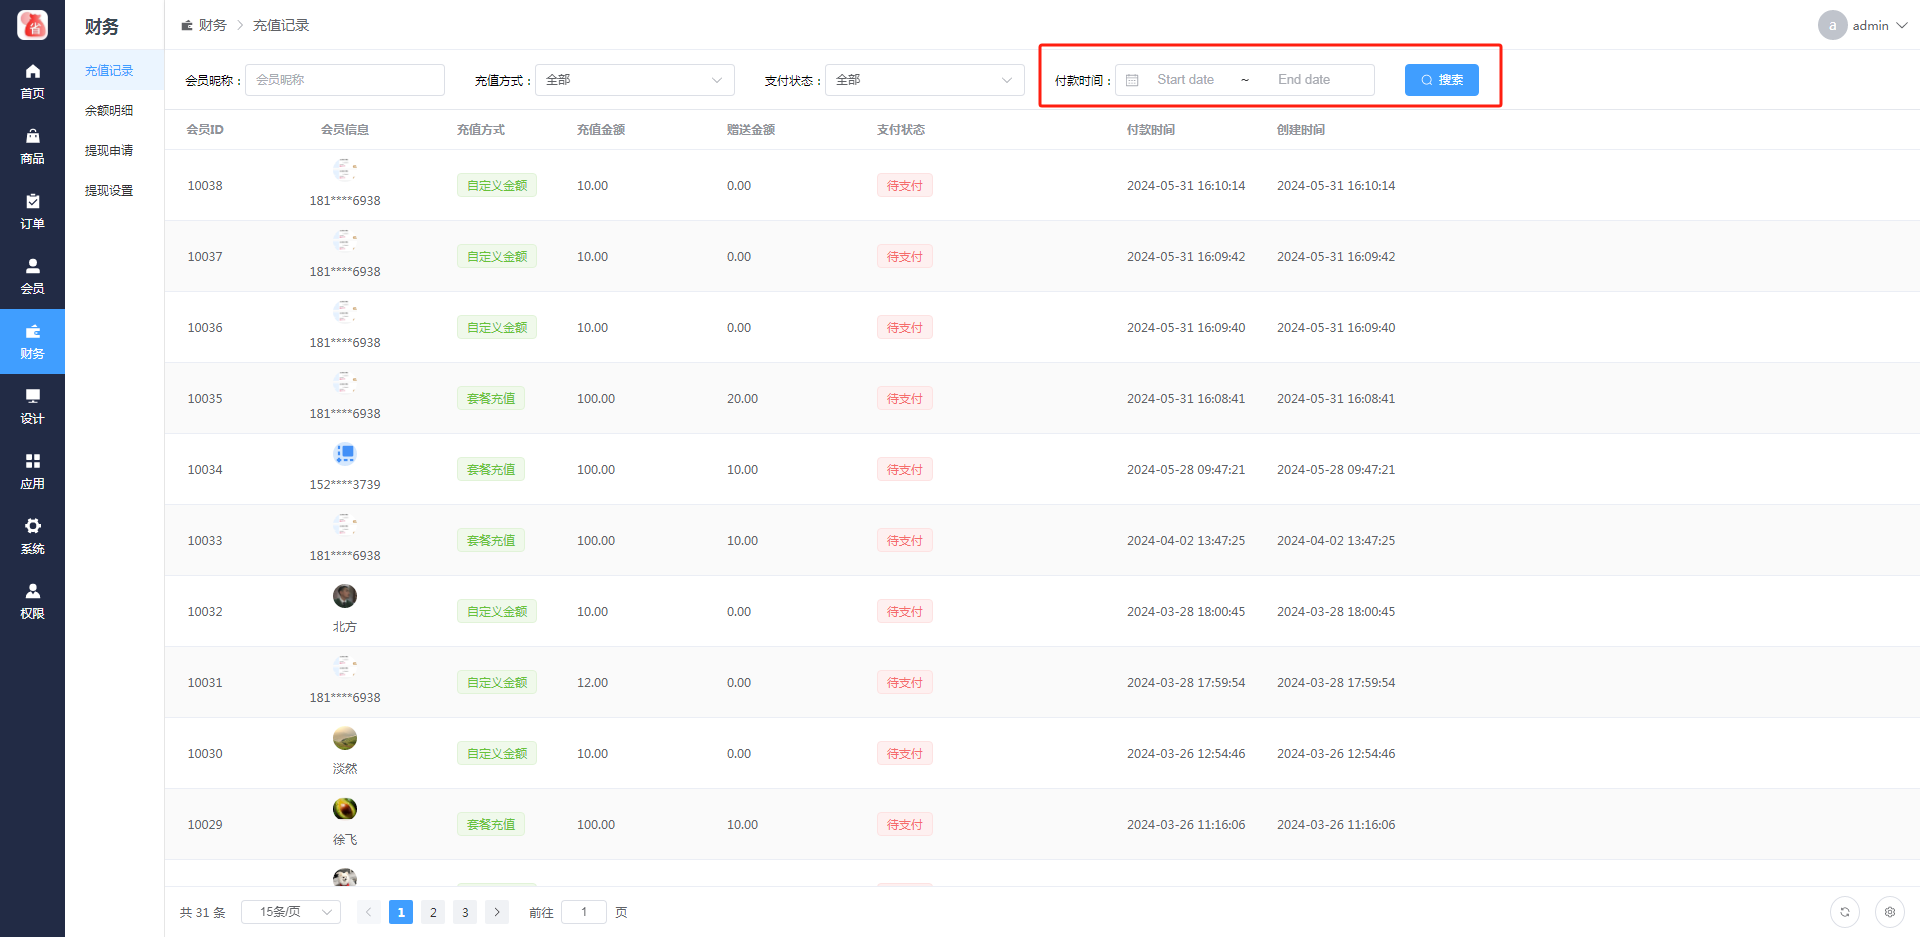Go to the 商品 products section
1920x937 pixels.
tap(32, 146)
